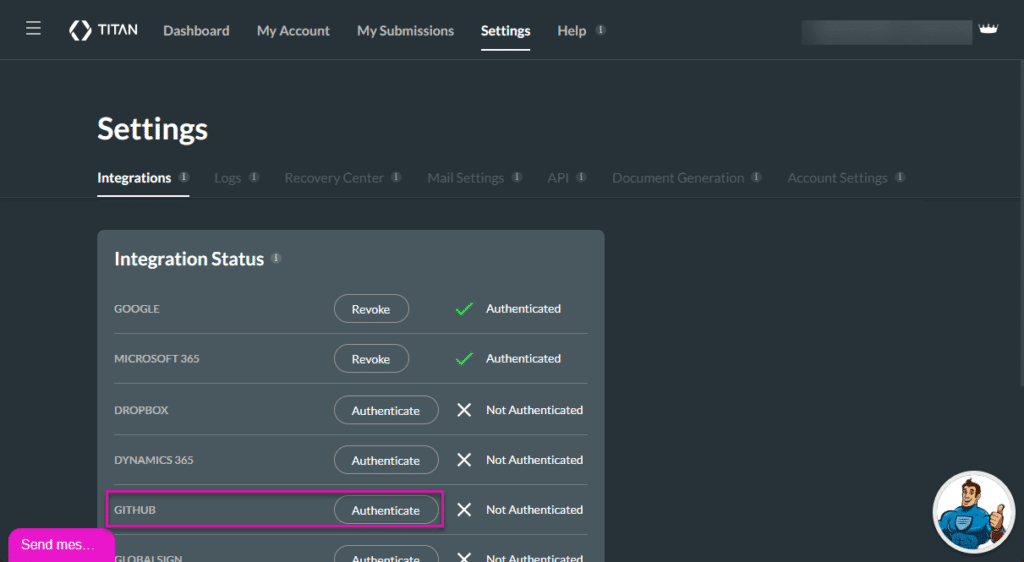Click info icon next to Integrations tab
This screenshot has width=1024, height=562.
(184, 177)
